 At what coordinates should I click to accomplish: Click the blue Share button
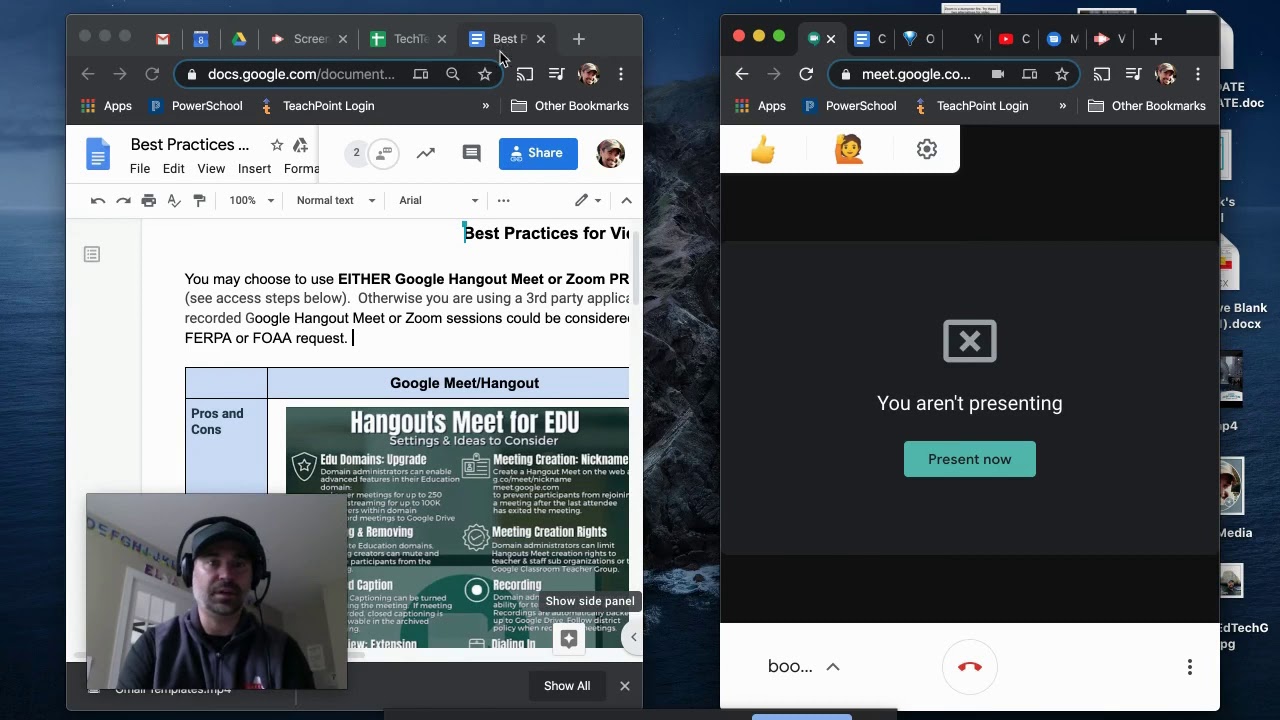point(538,153)
